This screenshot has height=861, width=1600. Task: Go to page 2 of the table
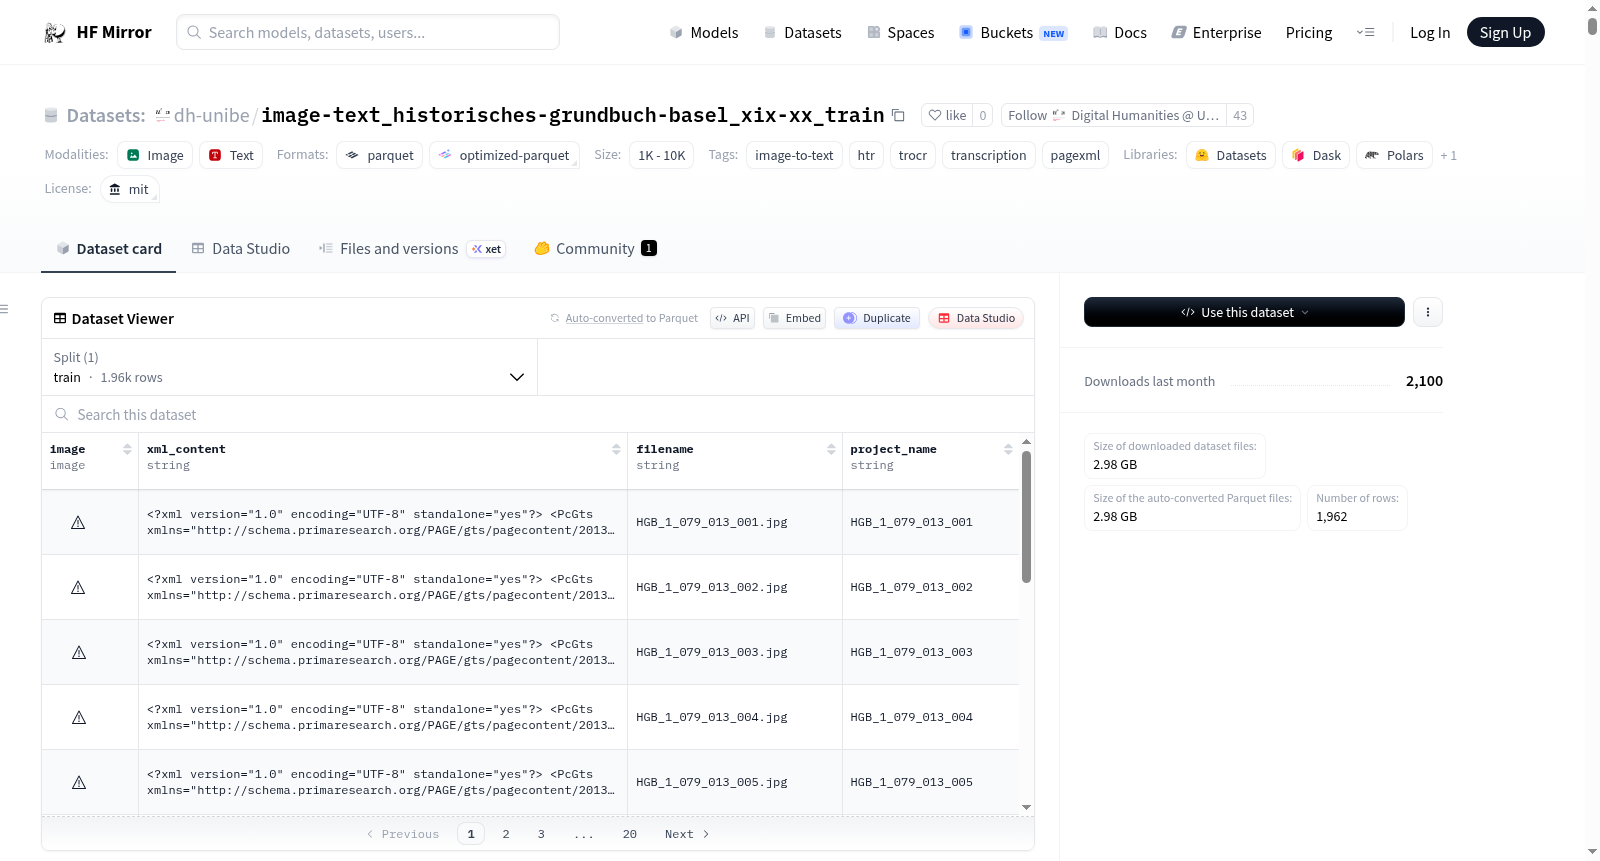click(x=506, y=834)
